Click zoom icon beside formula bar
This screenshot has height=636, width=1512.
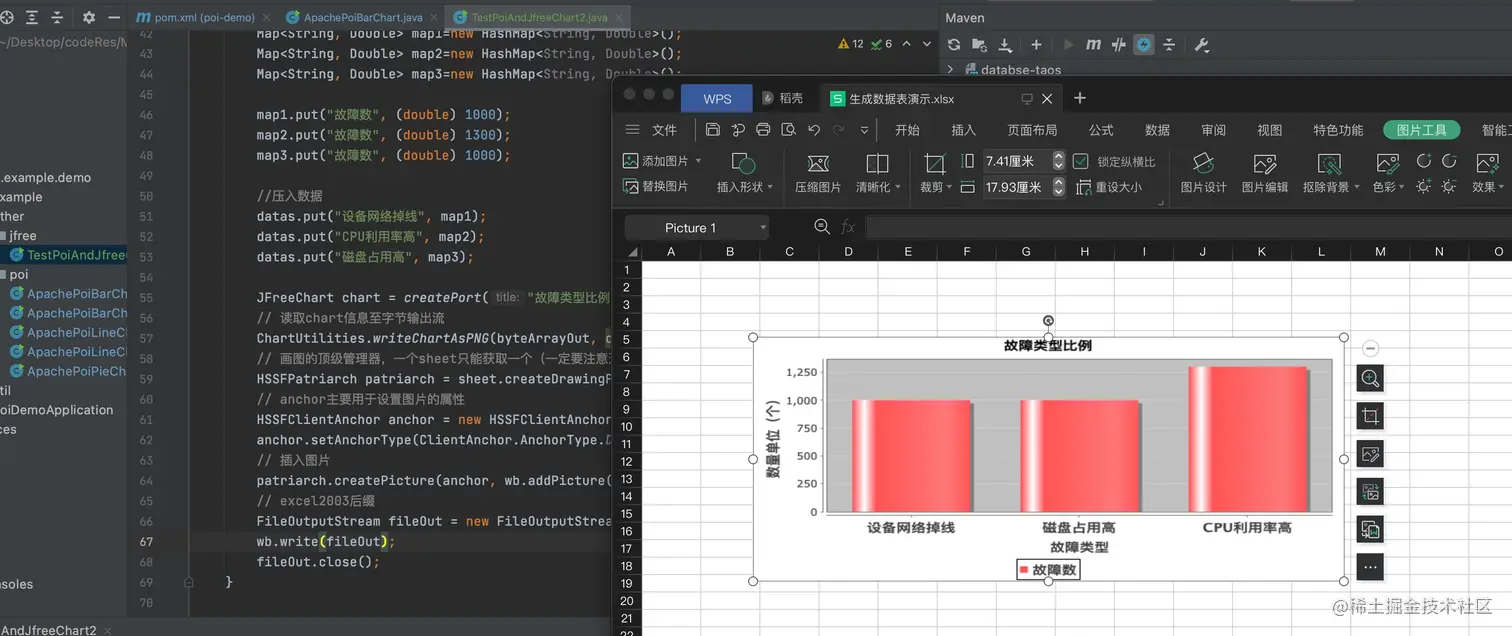[822, 227]
